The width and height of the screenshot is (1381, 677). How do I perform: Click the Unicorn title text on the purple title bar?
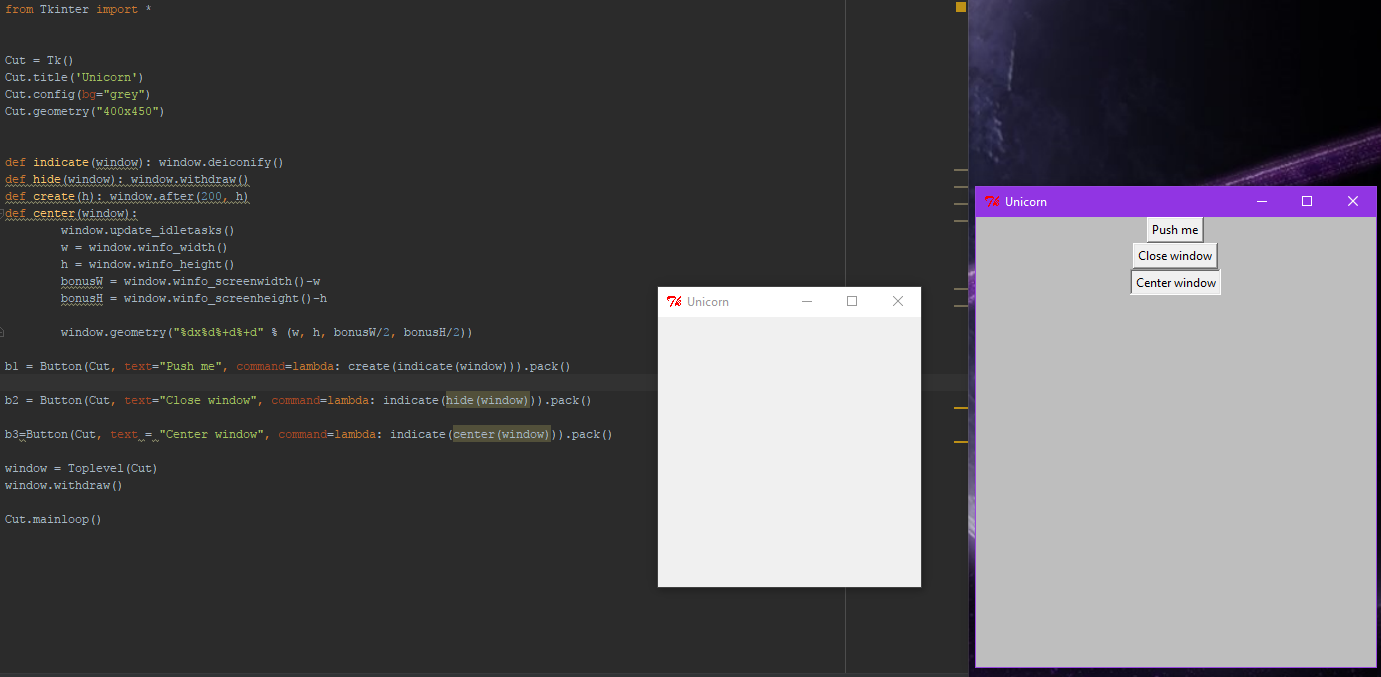pyautogui.click(x=1024, y=201)
